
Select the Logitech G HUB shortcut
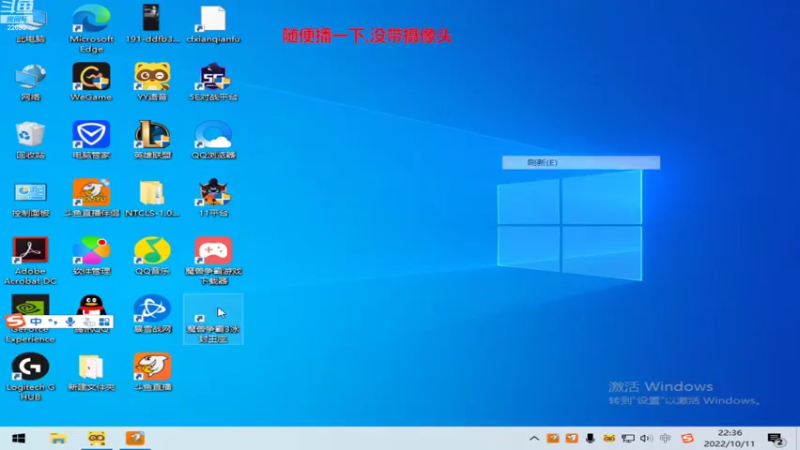pyautogui.click(x=30, y=377)
